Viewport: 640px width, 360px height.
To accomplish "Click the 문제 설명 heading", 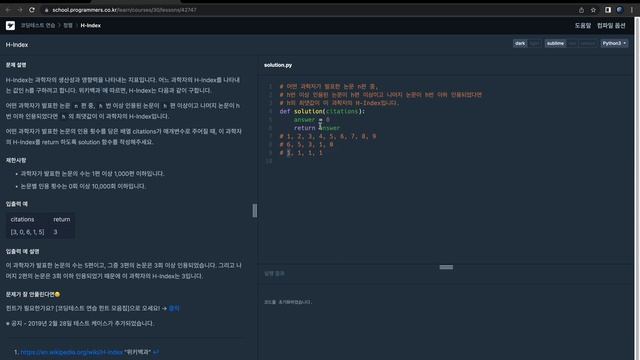I will (x=16, y=65).
